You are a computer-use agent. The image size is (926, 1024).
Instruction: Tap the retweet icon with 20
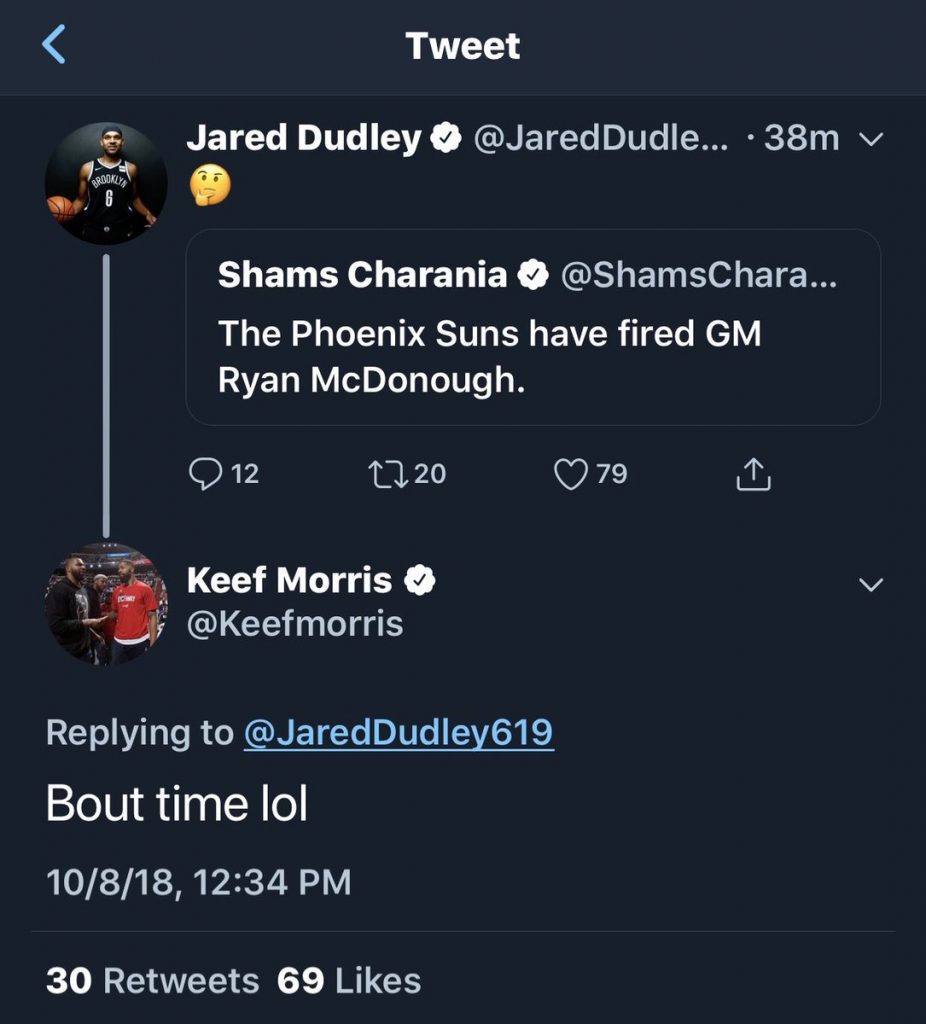pyautogui.click(x=385, y=474)
